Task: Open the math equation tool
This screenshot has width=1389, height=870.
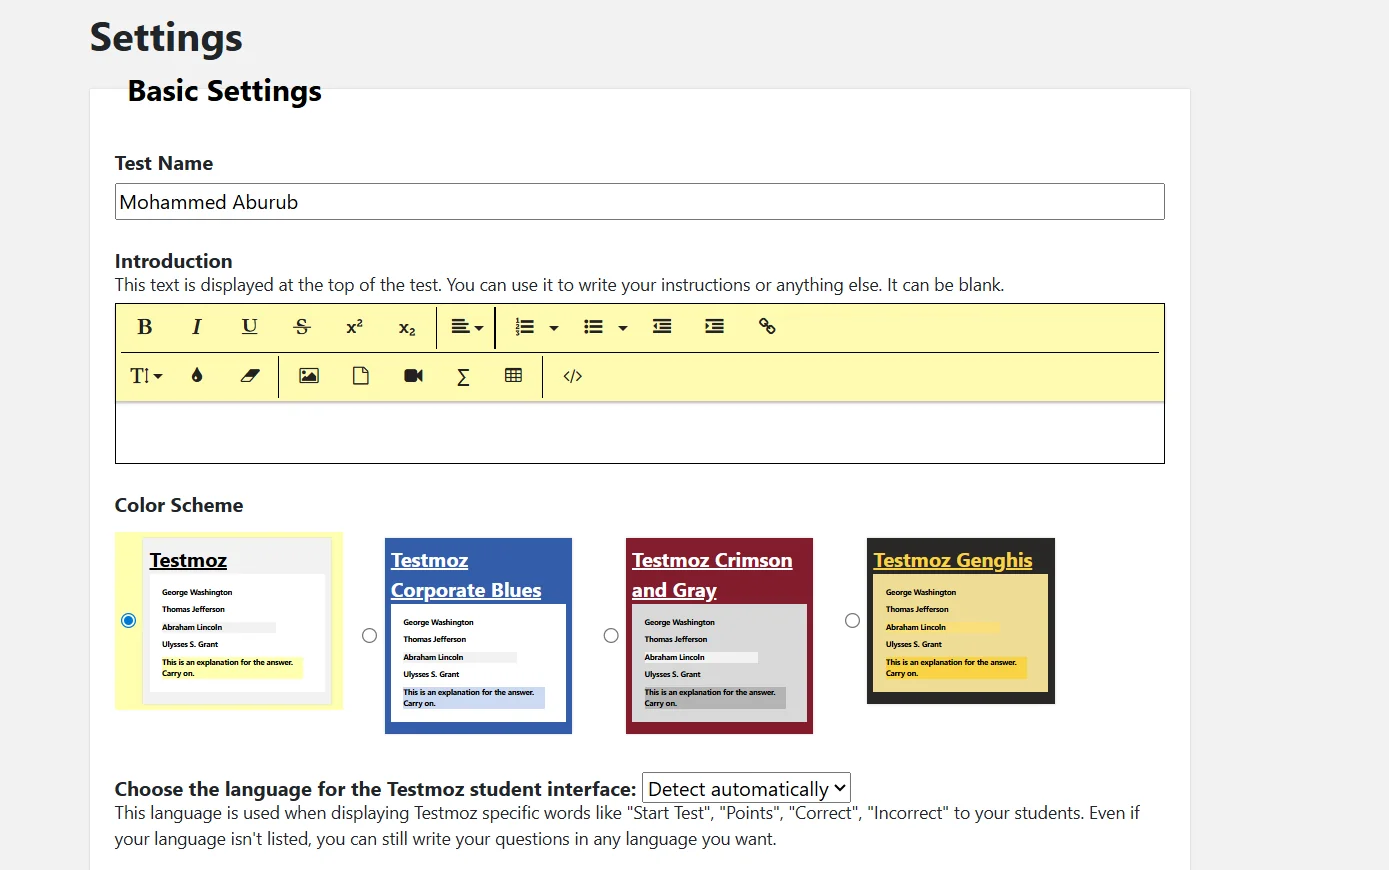Action: [x=463, y=376]
